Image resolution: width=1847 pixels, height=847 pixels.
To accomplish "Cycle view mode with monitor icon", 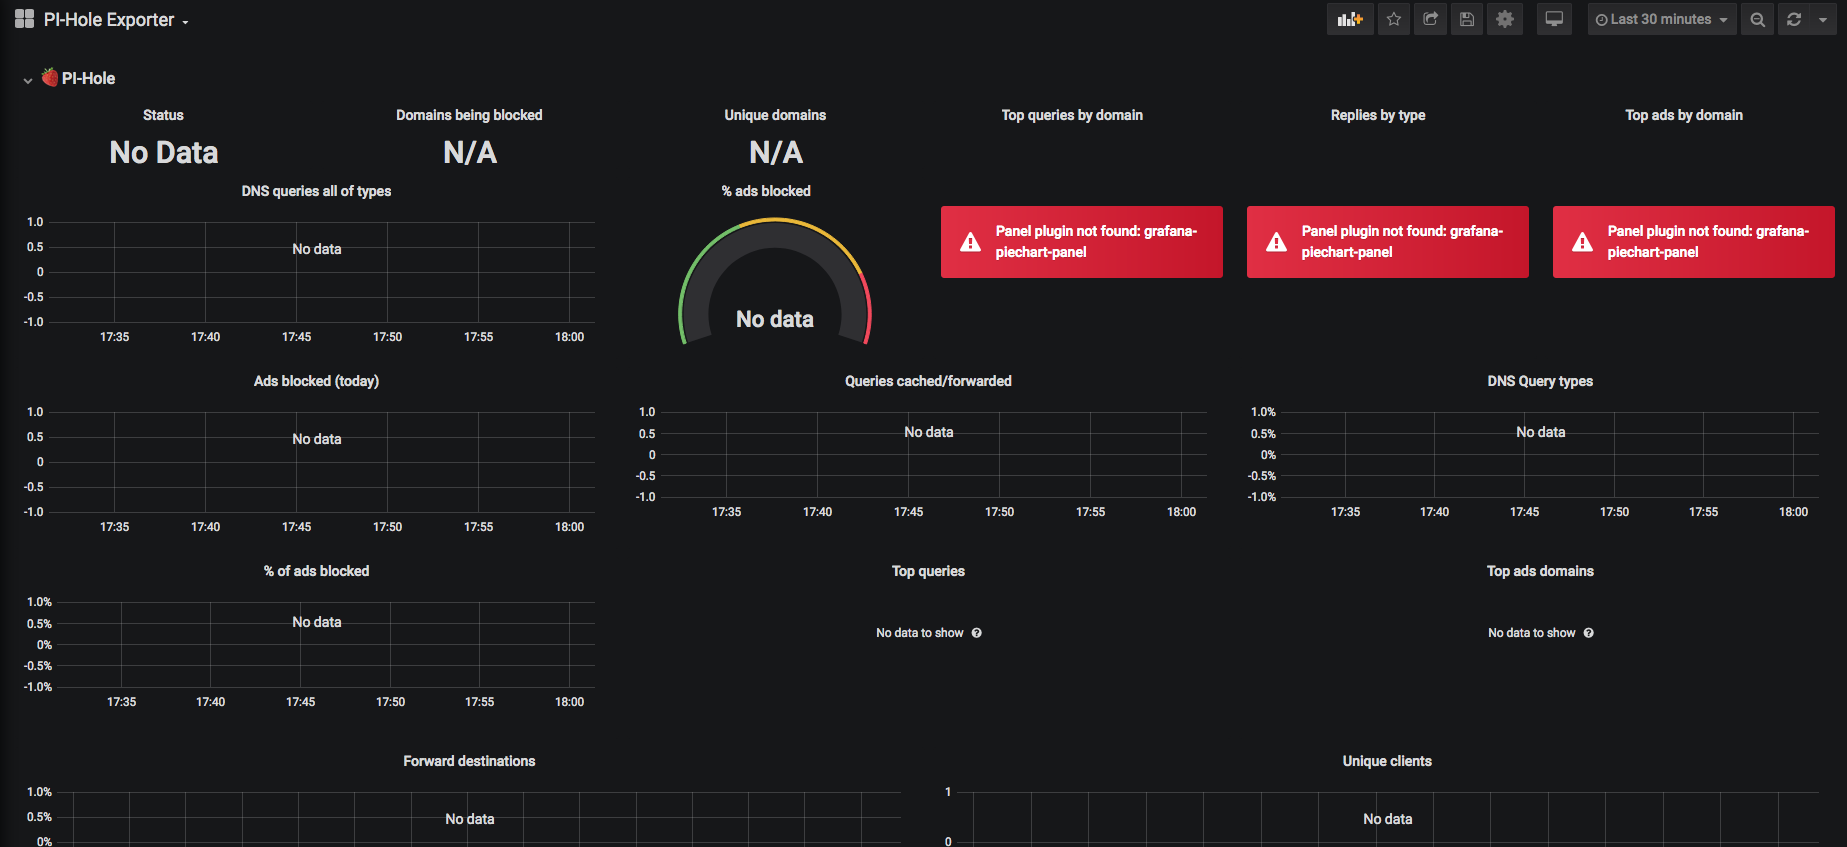I will [x=1554, y=19].
